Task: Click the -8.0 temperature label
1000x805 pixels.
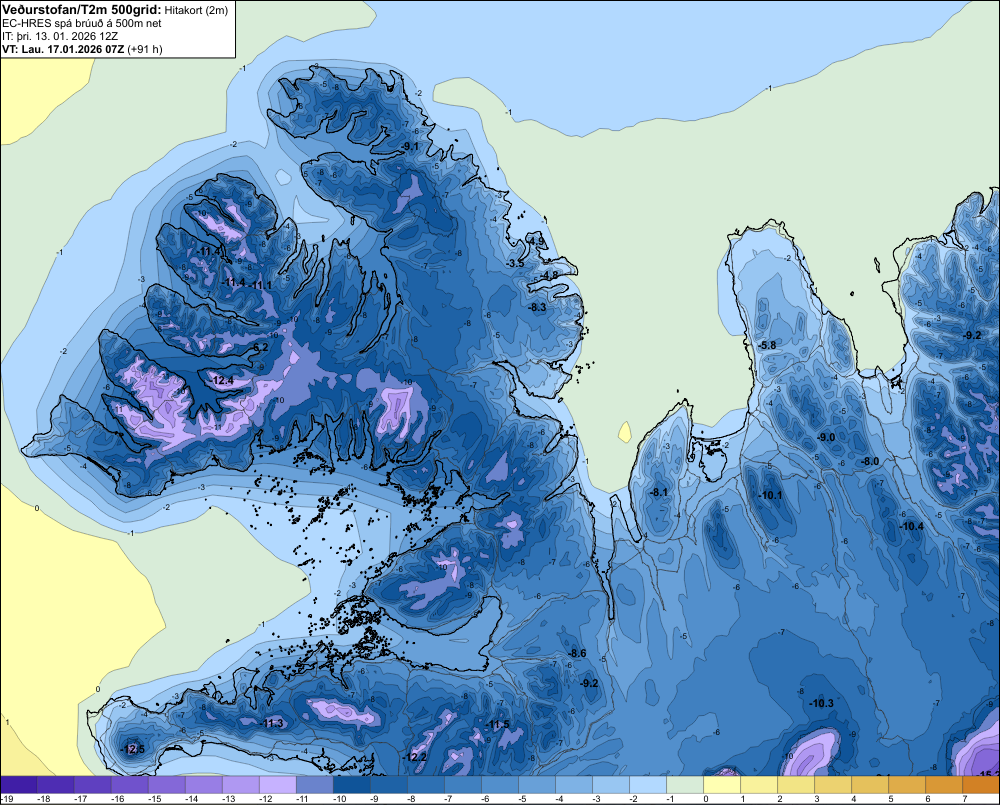Action: pos(870,461)
